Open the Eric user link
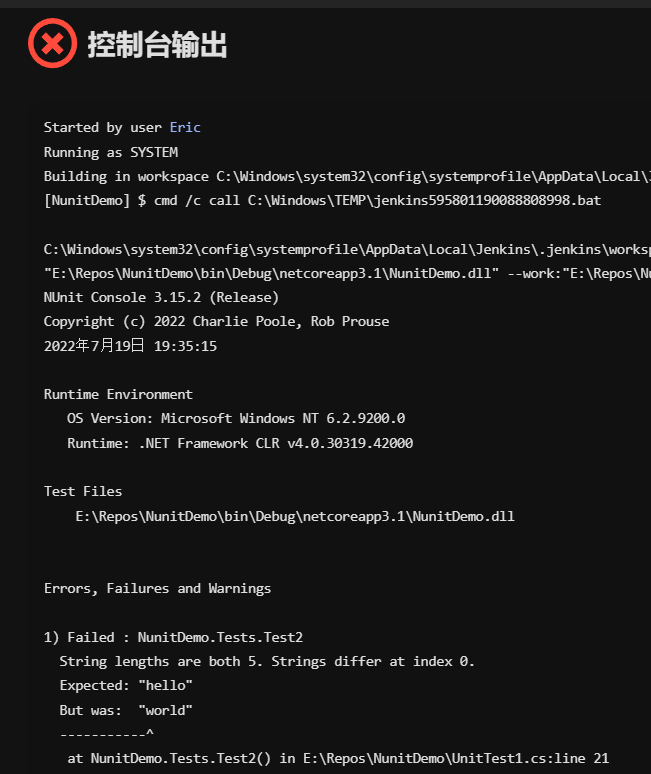This screenshot has width=651, height=774. click(185, 127)
